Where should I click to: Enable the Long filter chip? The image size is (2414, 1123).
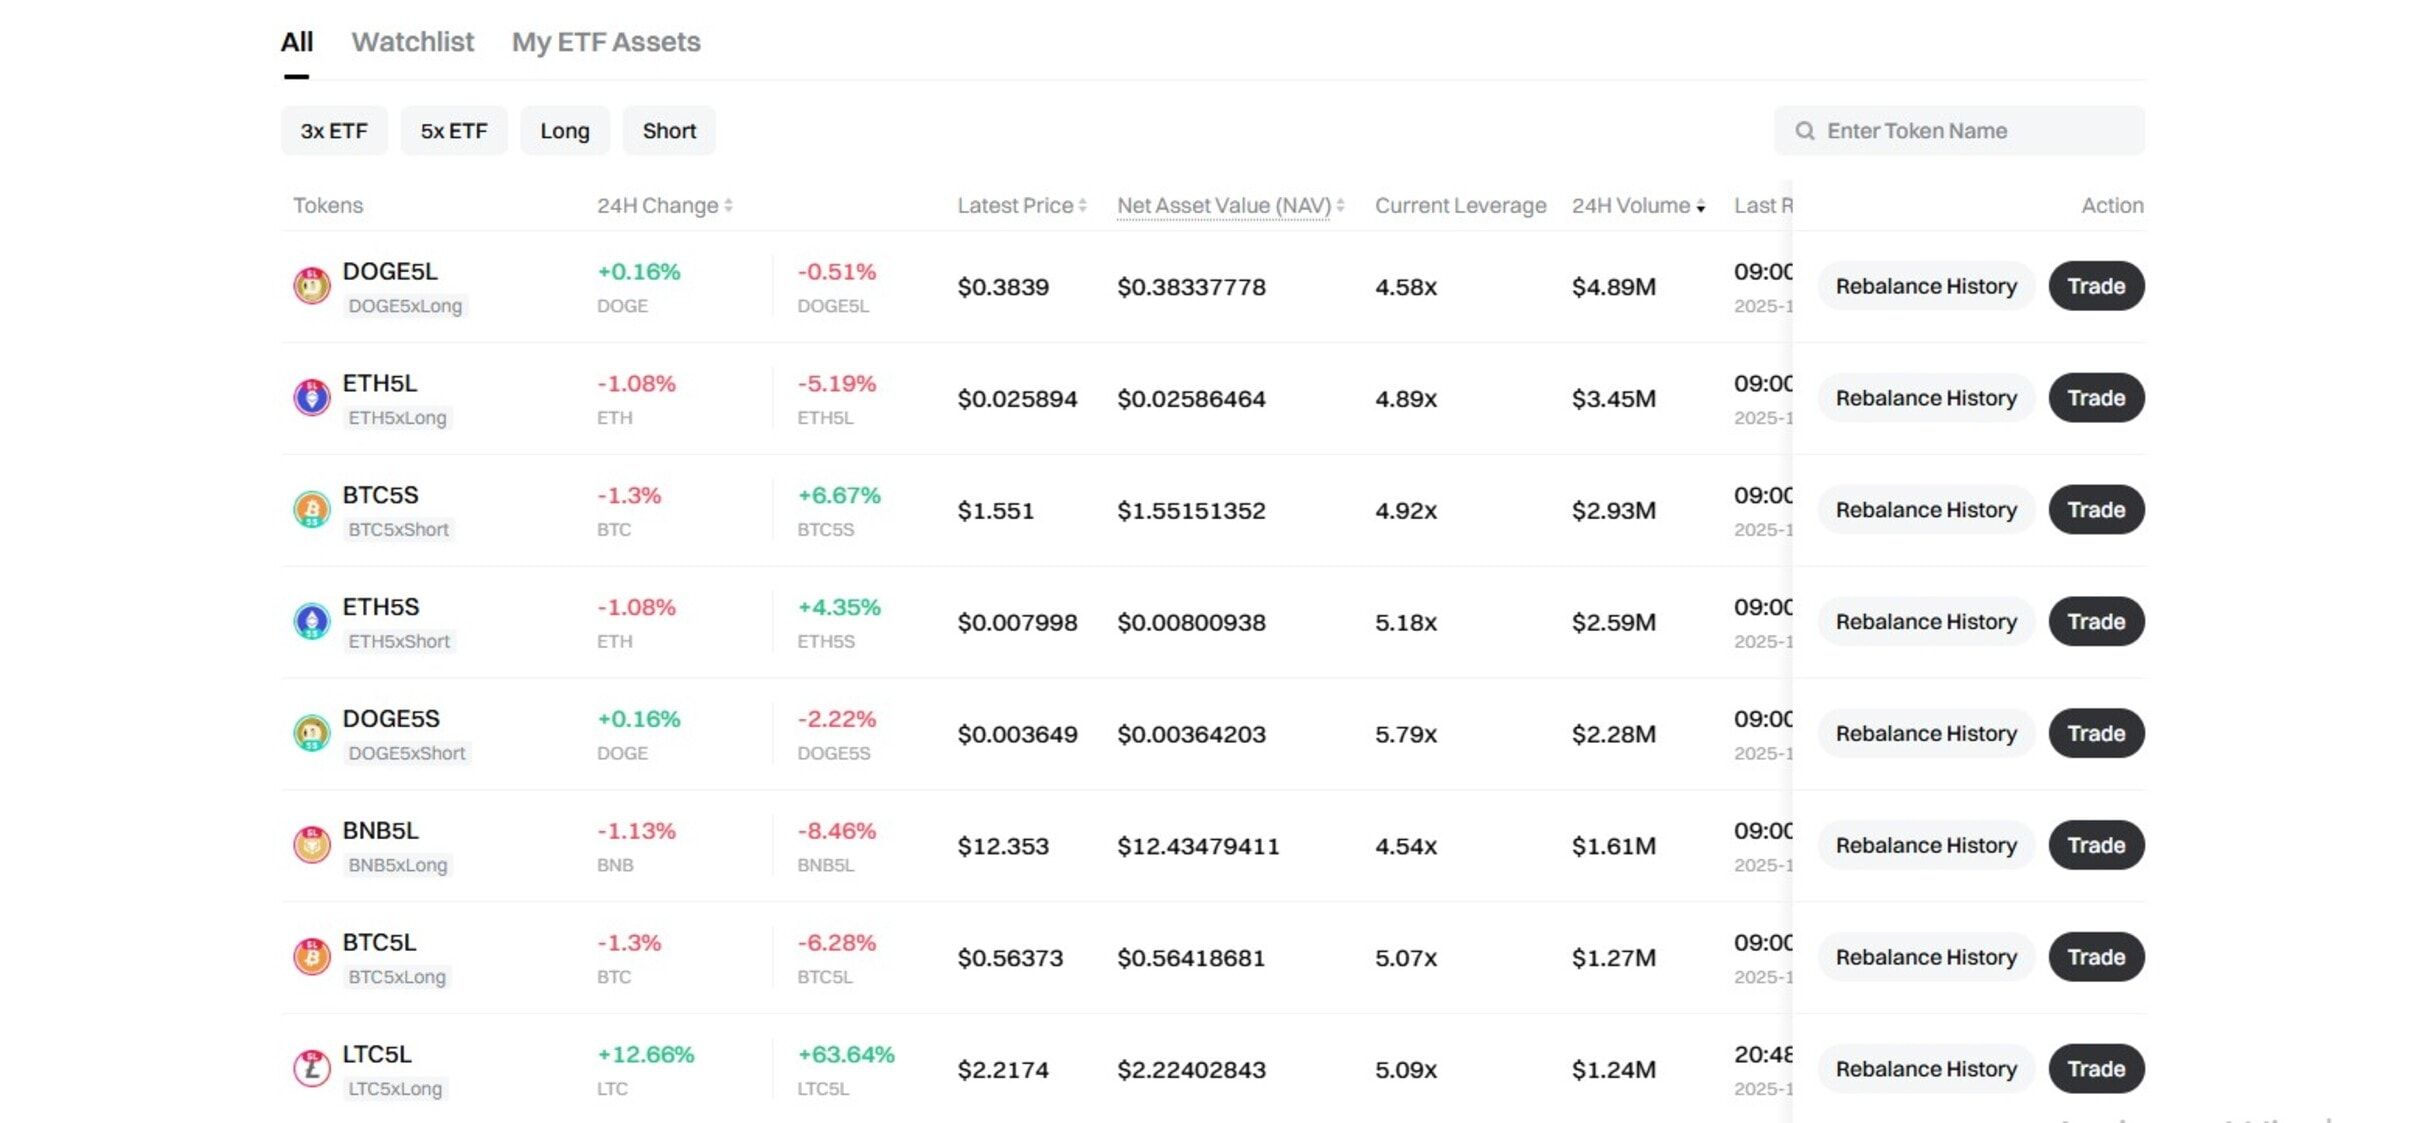(564, 131)
